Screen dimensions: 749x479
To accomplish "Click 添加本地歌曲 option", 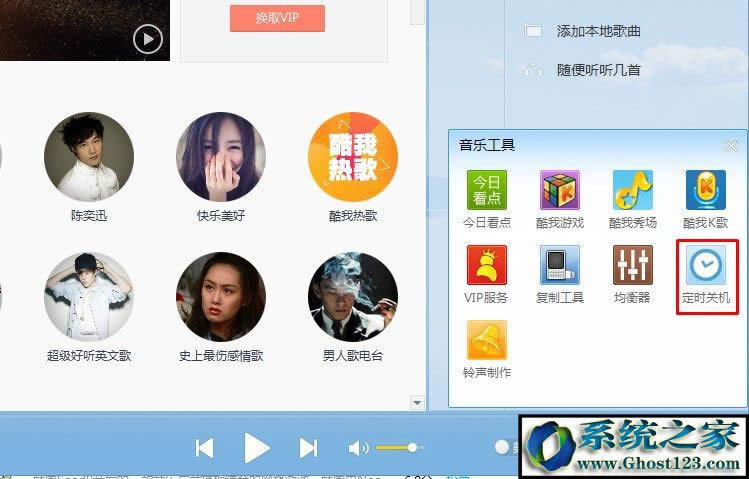I will point(598,32).
